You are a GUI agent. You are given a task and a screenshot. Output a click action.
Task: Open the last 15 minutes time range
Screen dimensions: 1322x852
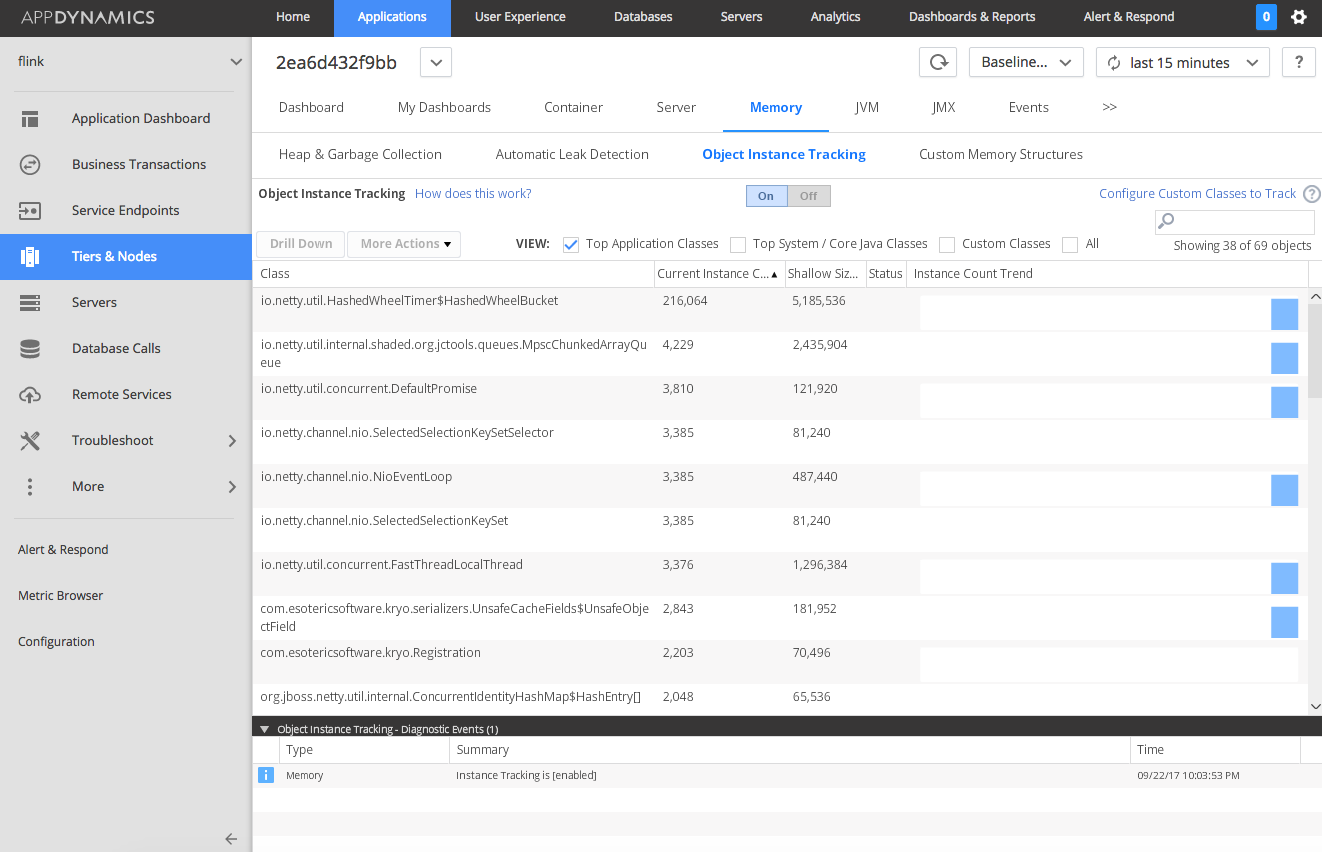1183,62
